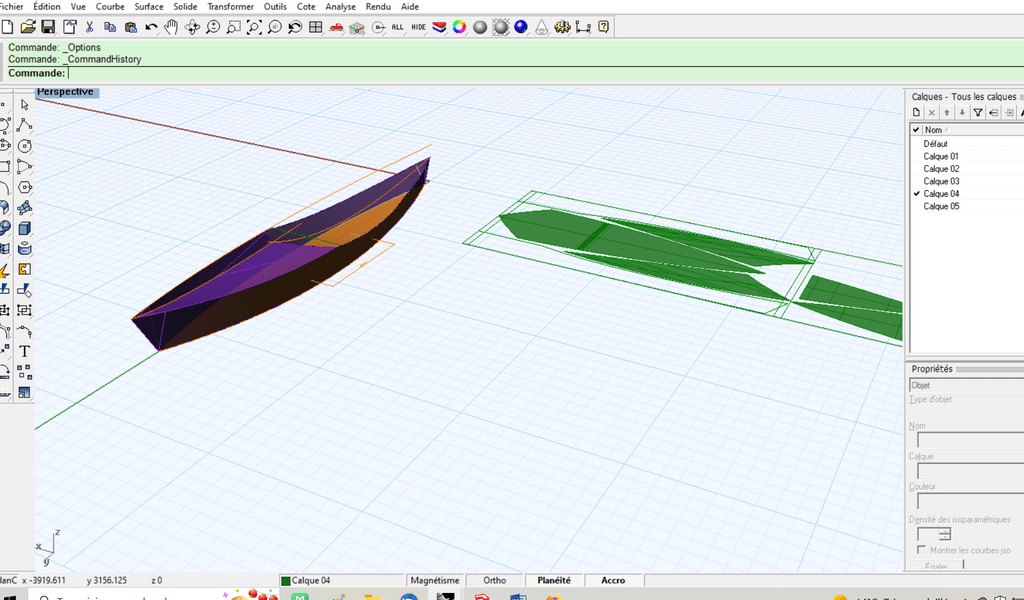
Task: Open help with the question mark icon
Action: (603, 27)
